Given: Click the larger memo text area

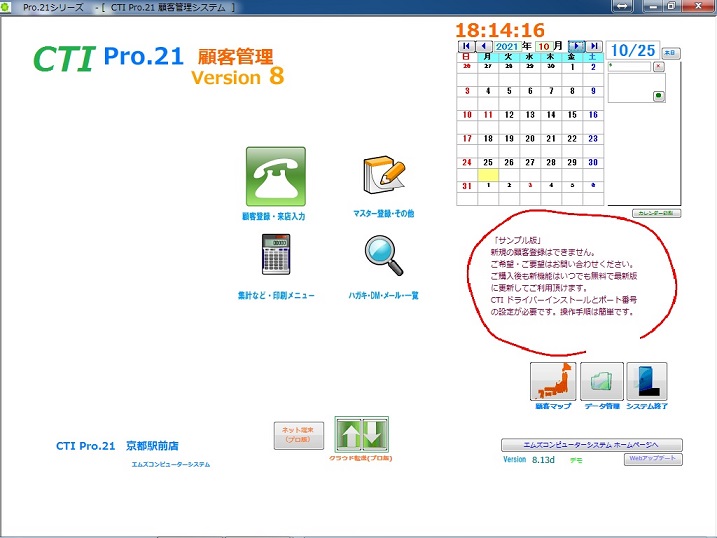Looking at the screenshot, I should [636, 88].
